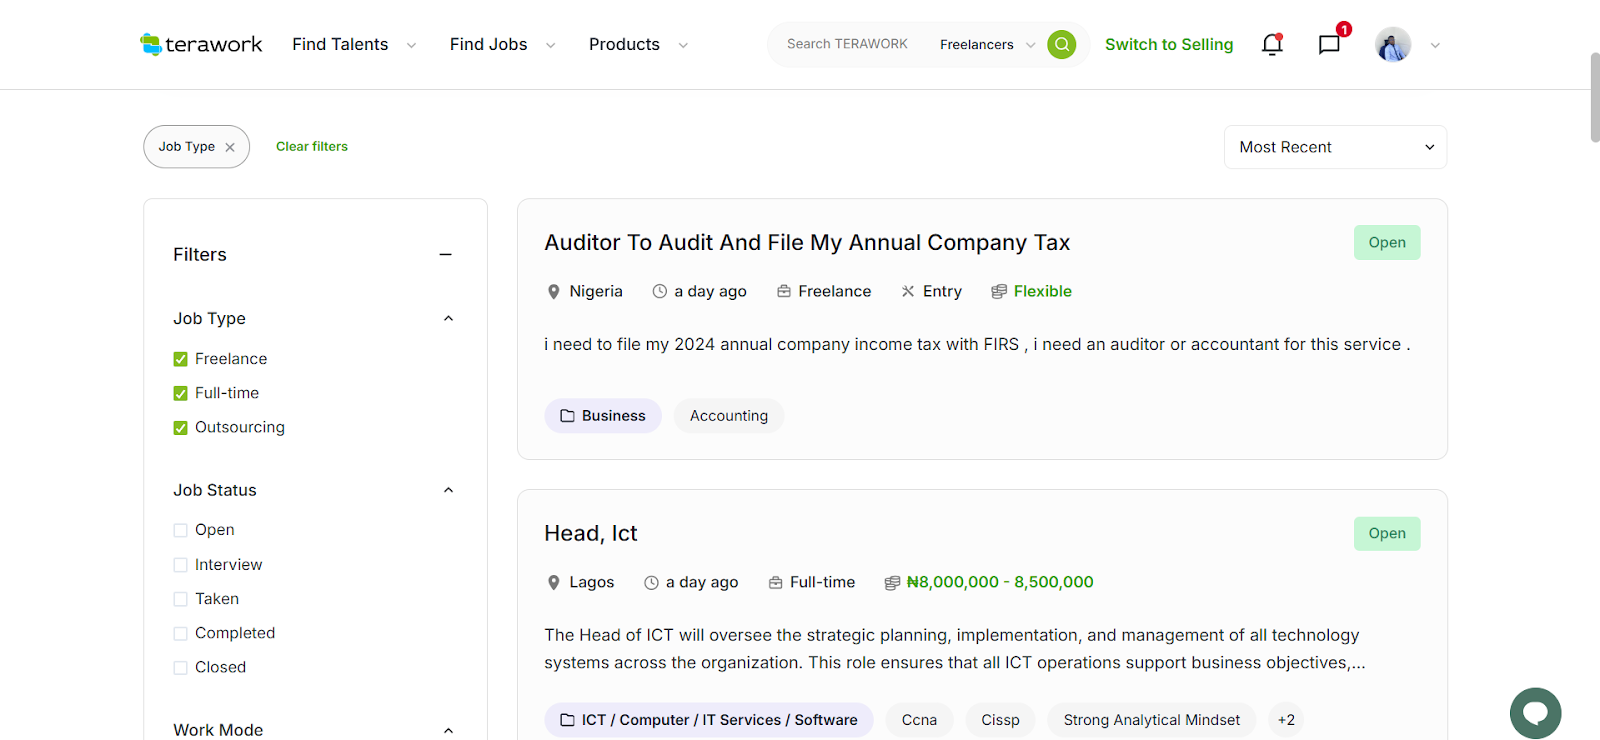This screenshot has height=740, width=1600.
Task: Open the Freelancers search category dropdown
Action: point(986,45)
